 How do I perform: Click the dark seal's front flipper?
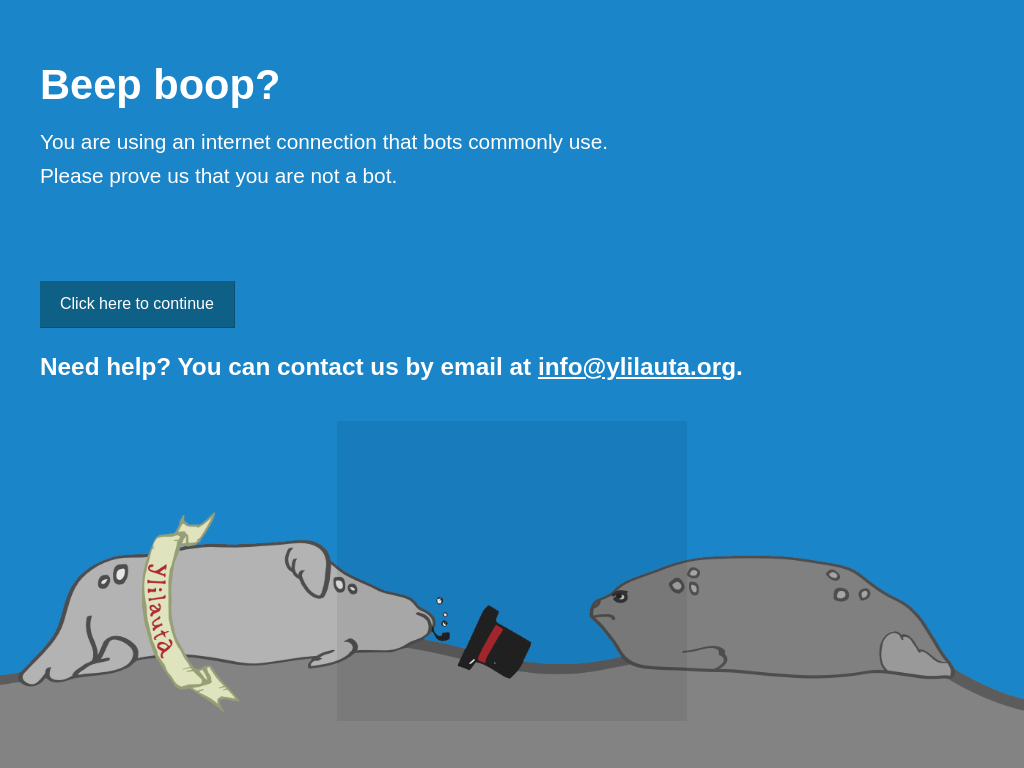point(705,658)
